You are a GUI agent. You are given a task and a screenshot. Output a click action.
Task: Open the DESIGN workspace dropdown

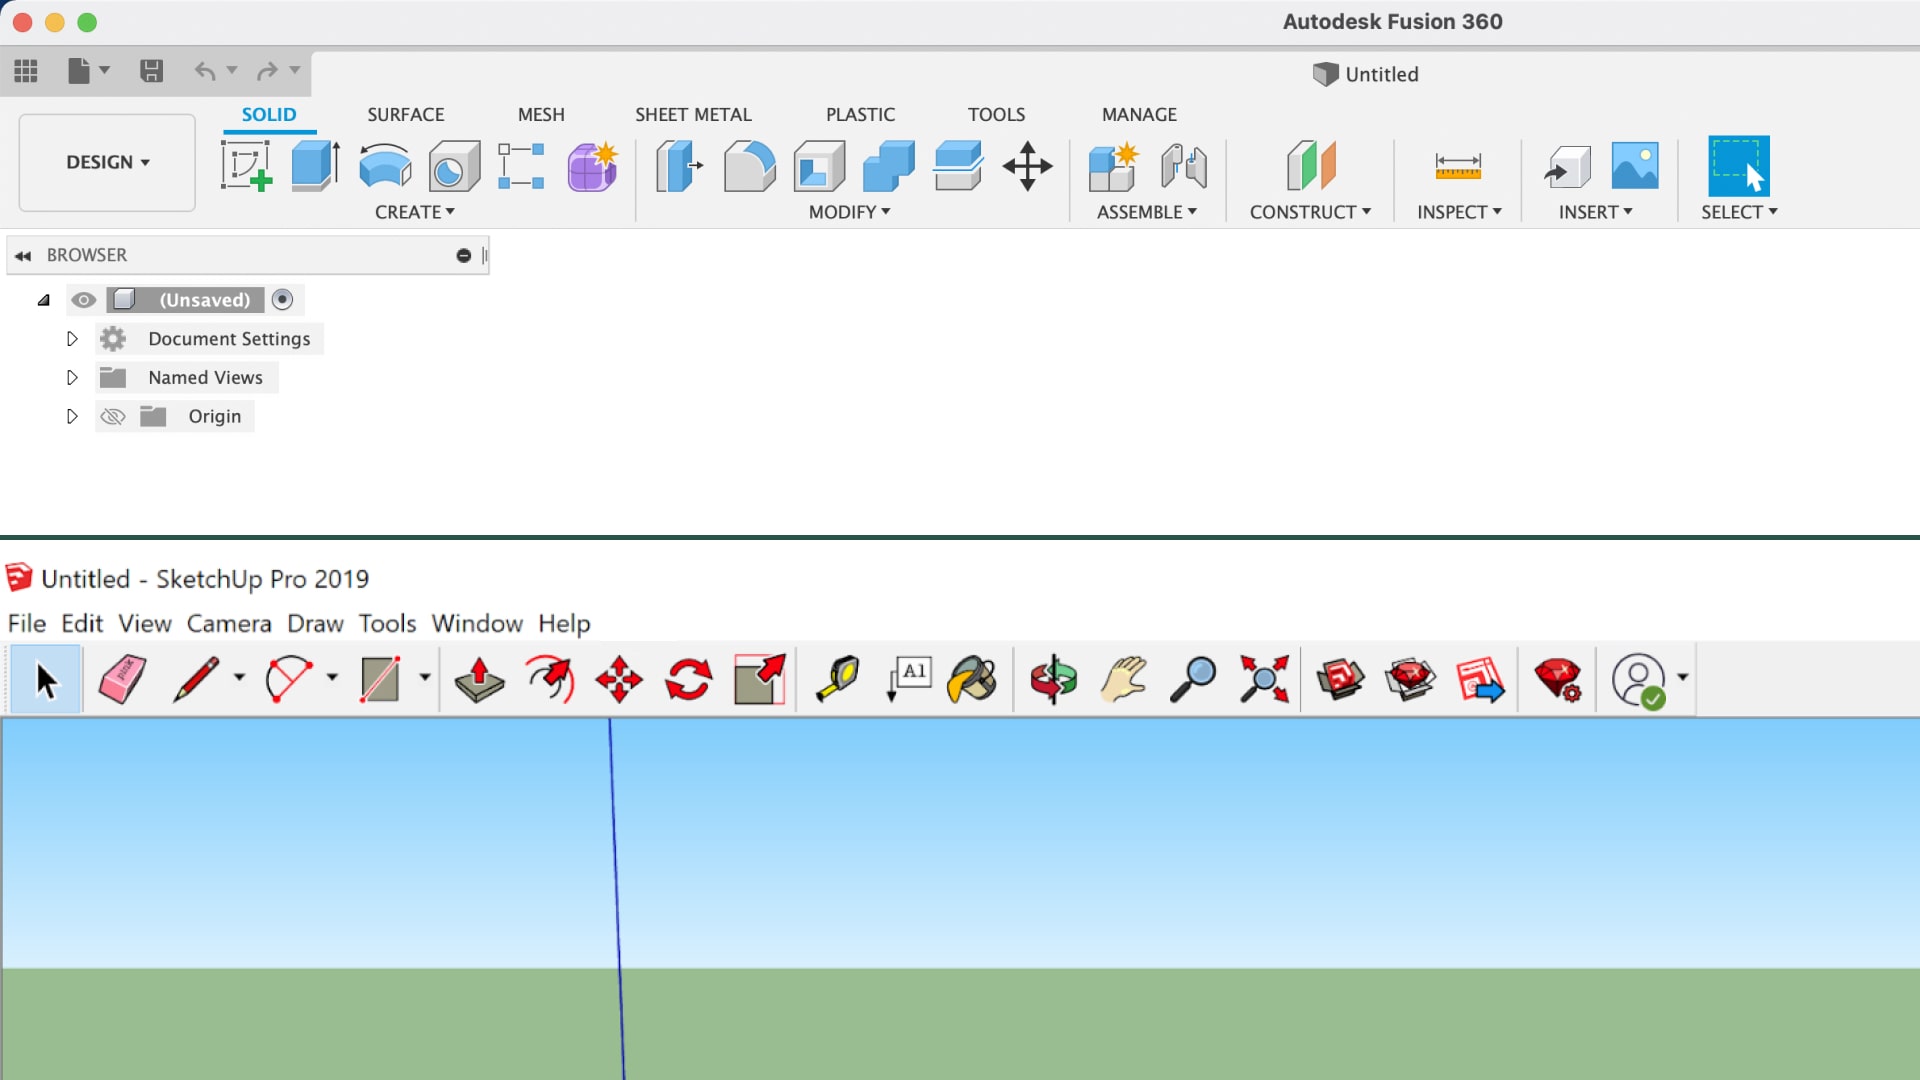click(107, 162)
